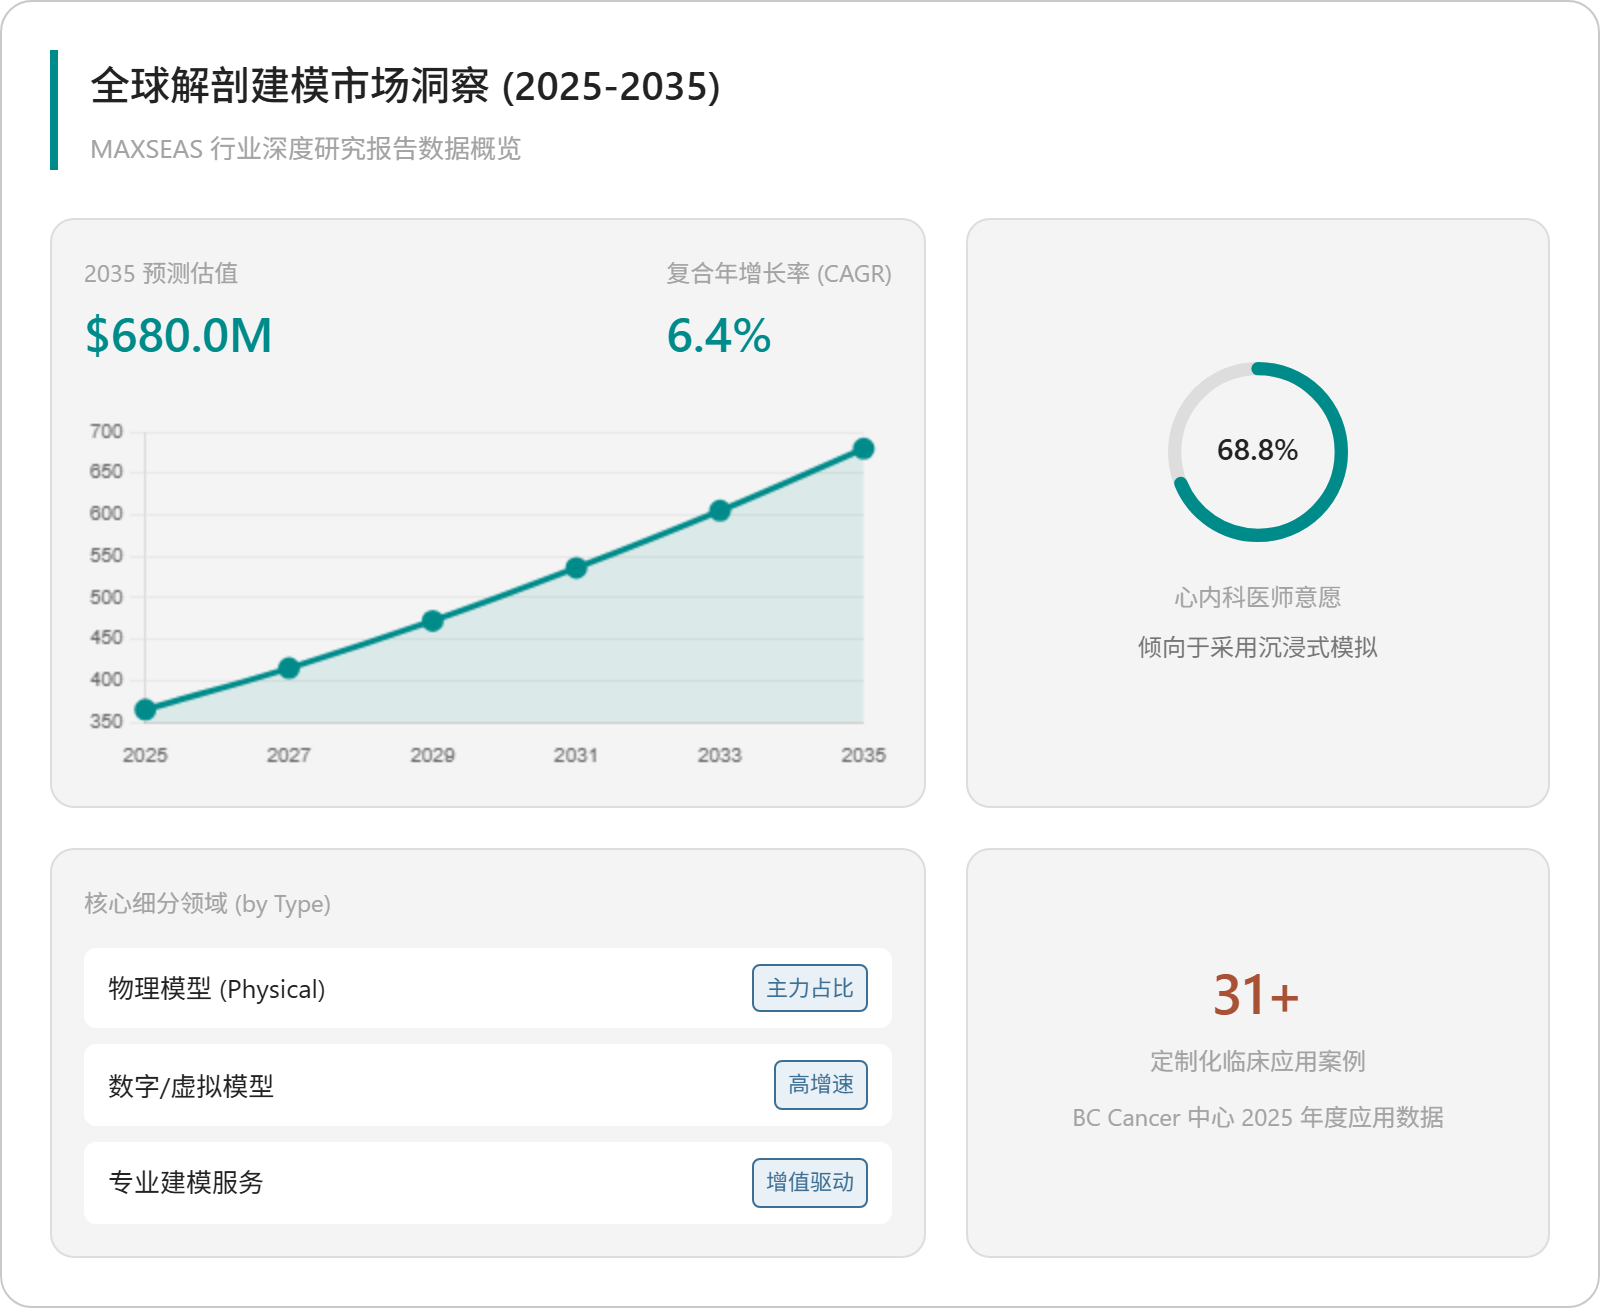The image size is (1600, 1308).
Task: Click the 主力占比 badge
Action: [x=810, y=988]
